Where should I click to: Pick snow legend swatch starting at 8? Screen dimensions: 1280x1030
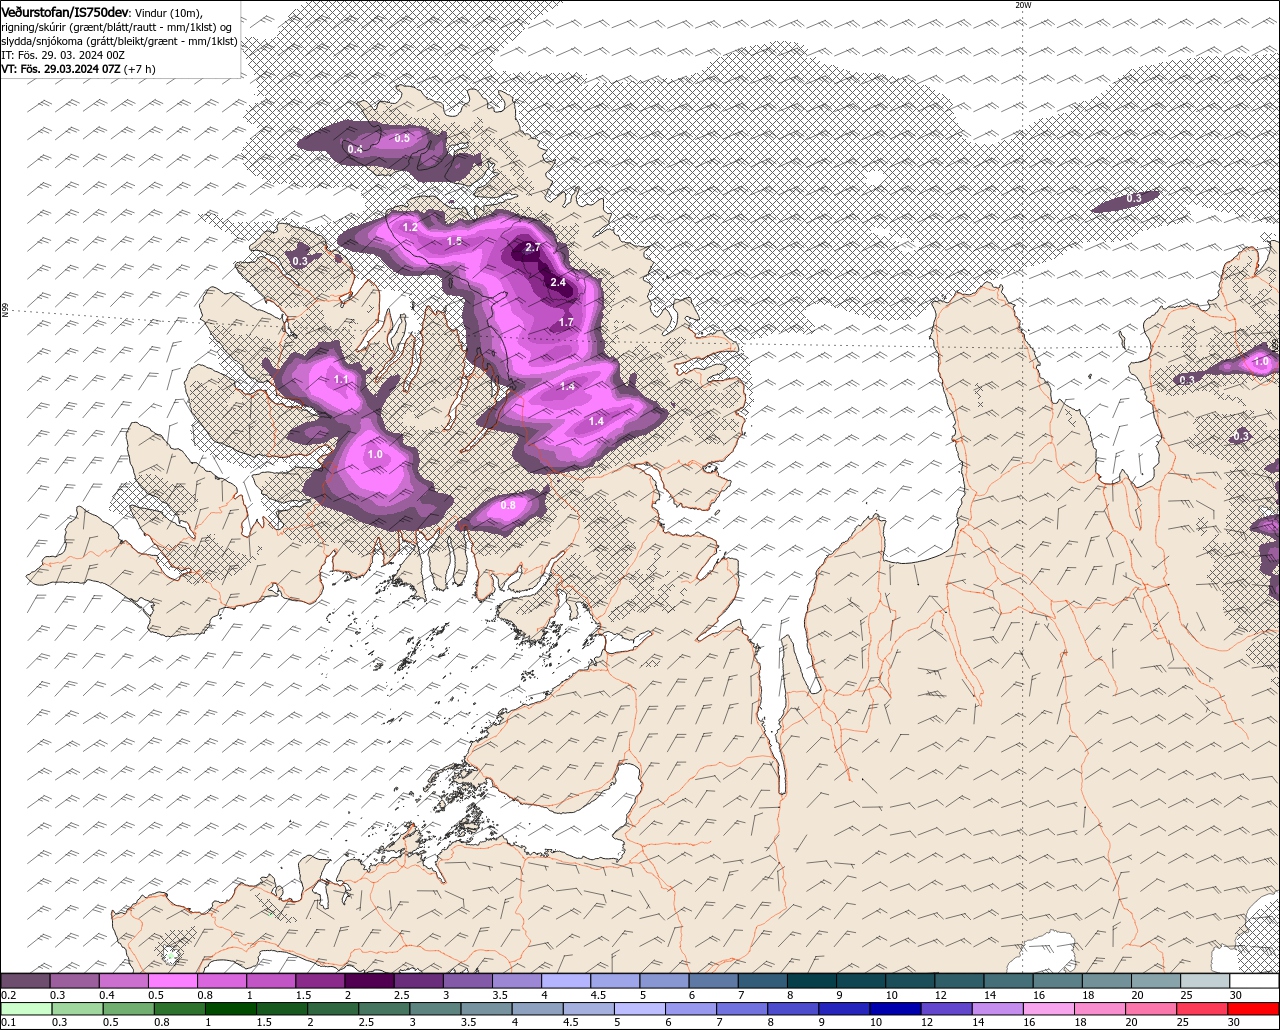click(811, 981)
